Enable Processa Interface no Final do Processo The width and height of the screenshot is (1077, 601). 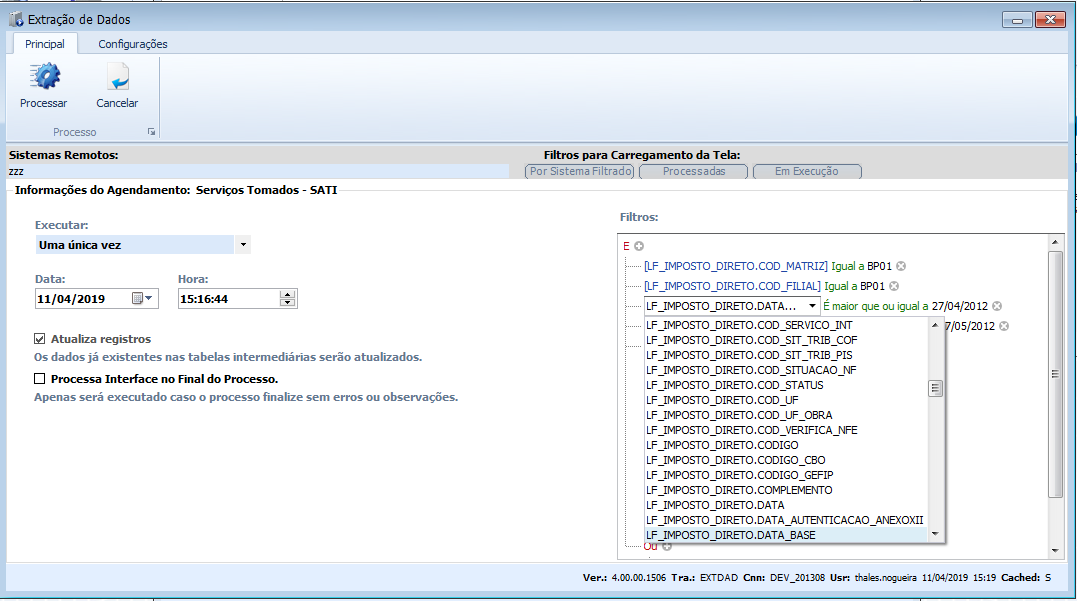click(40, 379)
